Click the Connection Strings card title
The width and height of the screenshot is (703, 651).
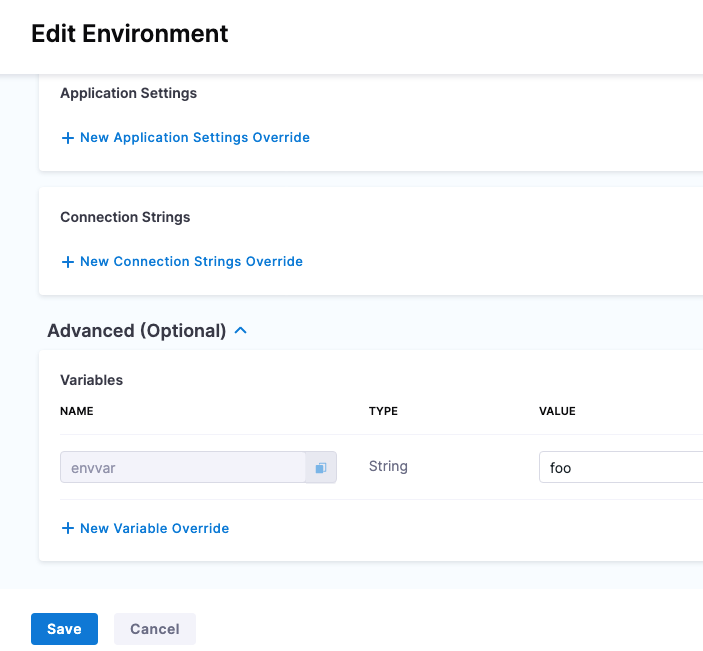point(125,217)
